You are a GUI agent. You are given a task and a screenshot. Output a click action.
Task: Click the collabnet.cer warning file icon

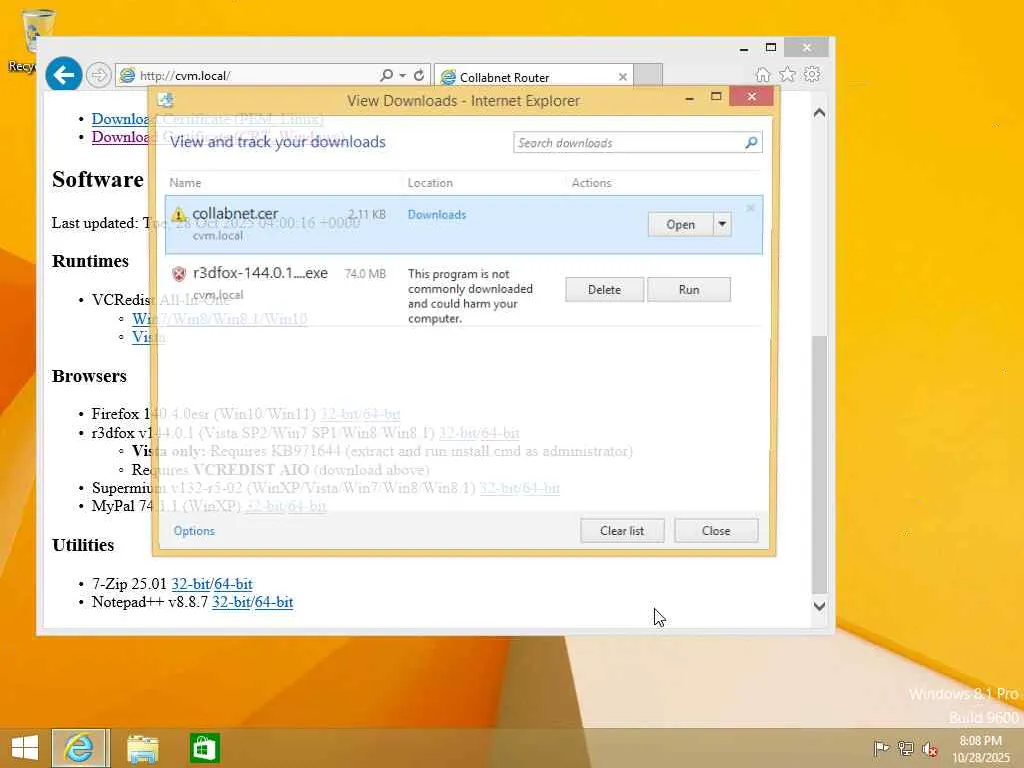tap(179, 214)
